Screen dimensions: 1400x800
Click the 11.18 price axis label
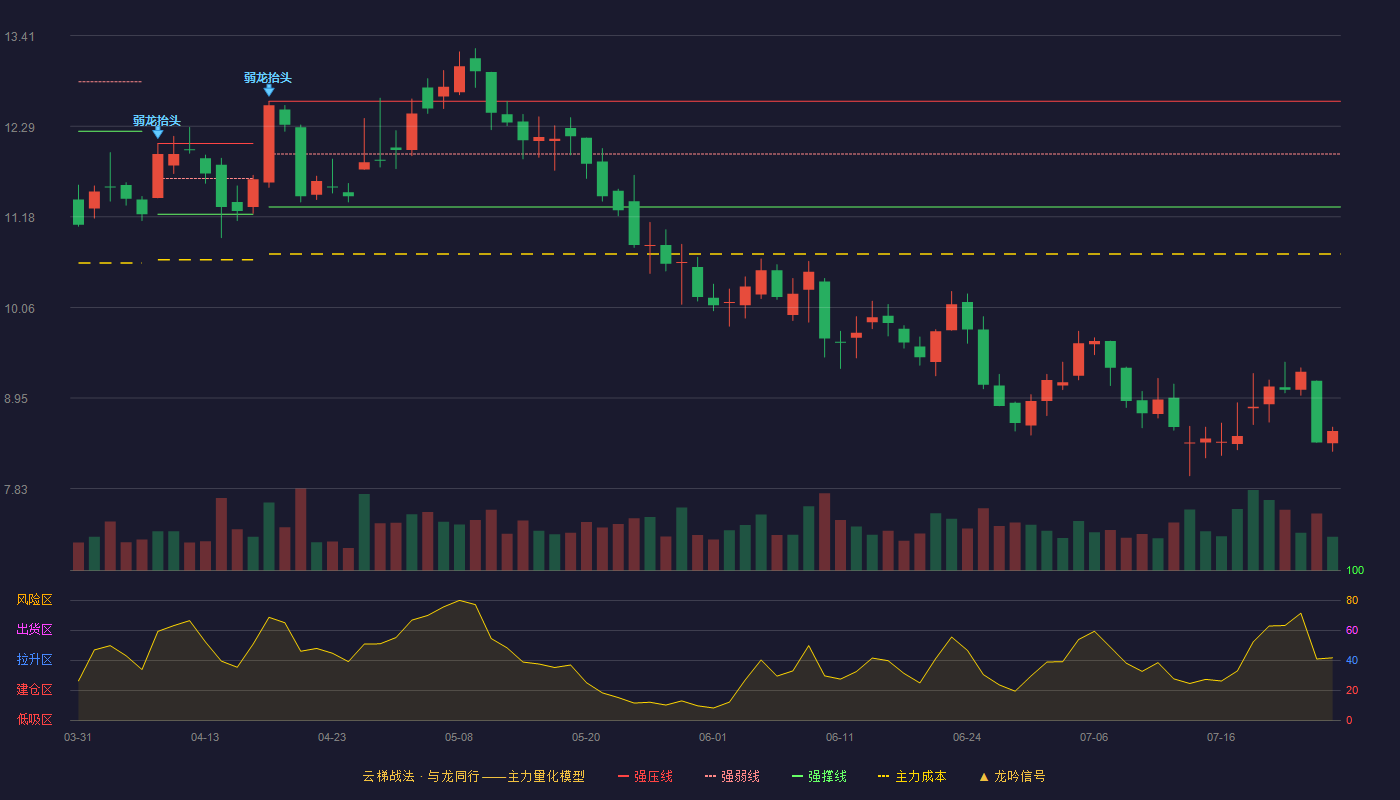coord(19,218)
